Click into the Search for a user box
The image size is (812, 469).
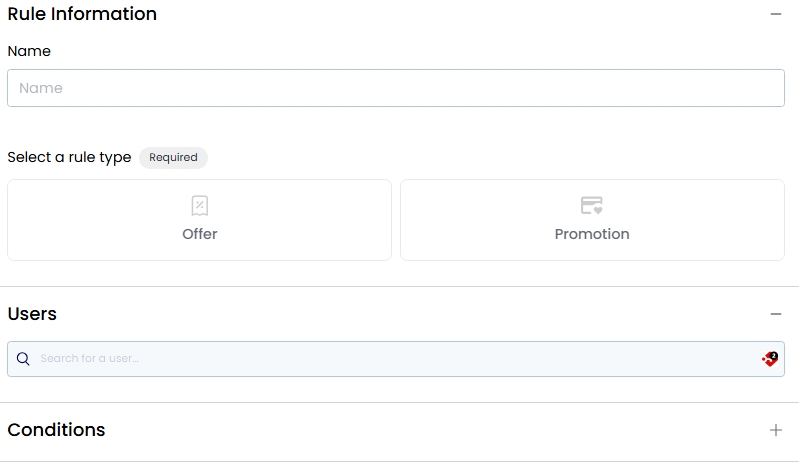(395, 359)
